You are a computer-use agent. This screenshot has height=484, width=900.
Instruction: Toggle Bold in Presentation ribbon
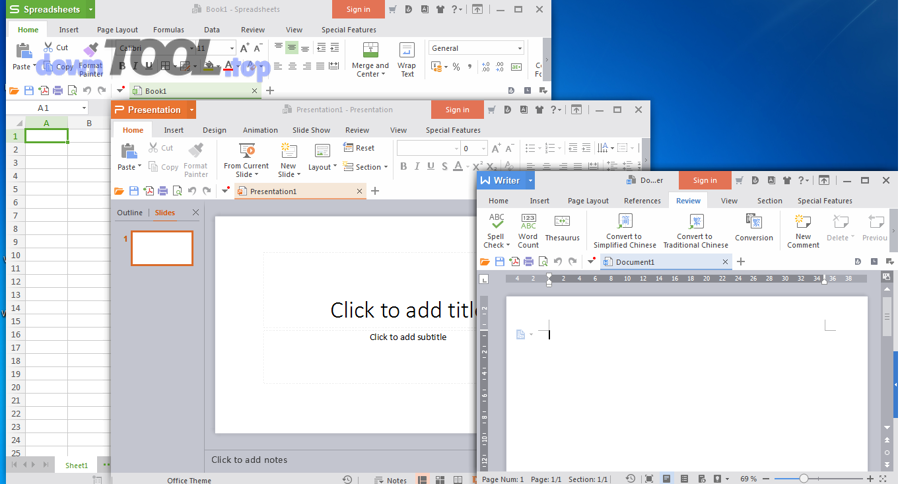tap(404, 166)
